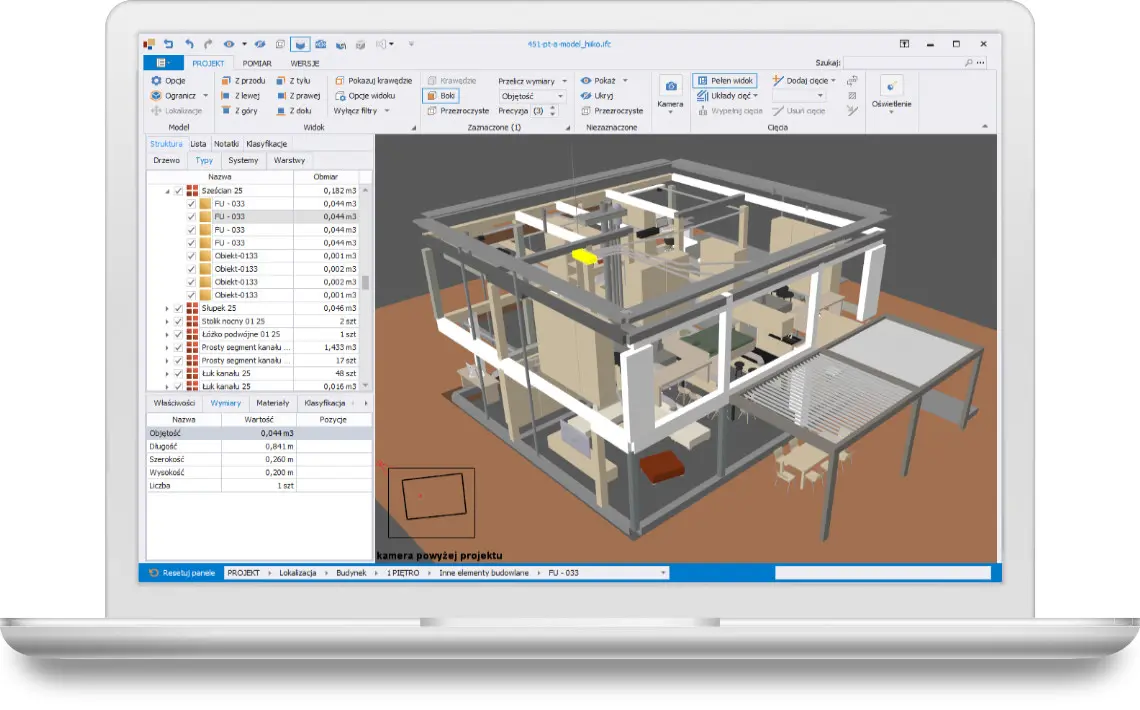
Task: Click the undo arrow in title bar
Action: coord(188,44)
